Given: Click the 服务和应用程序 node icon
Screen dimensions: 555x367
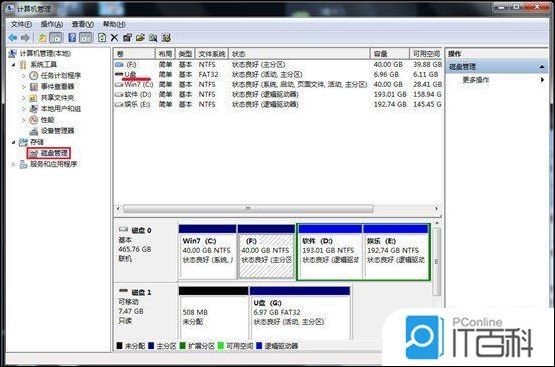Looking at the screenshot, I should (23, 164).
